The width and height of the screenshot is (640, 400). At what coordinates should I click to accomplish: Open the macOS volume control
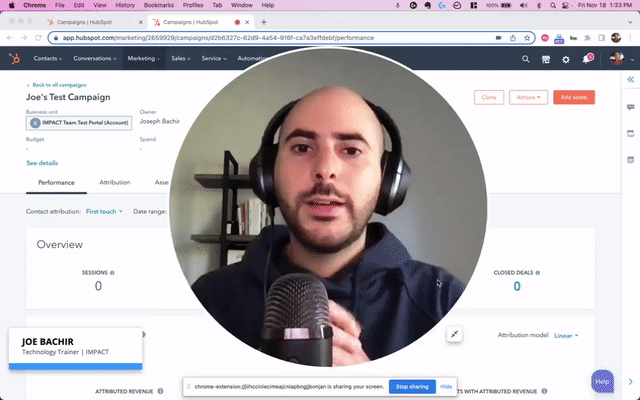point(524,5)
